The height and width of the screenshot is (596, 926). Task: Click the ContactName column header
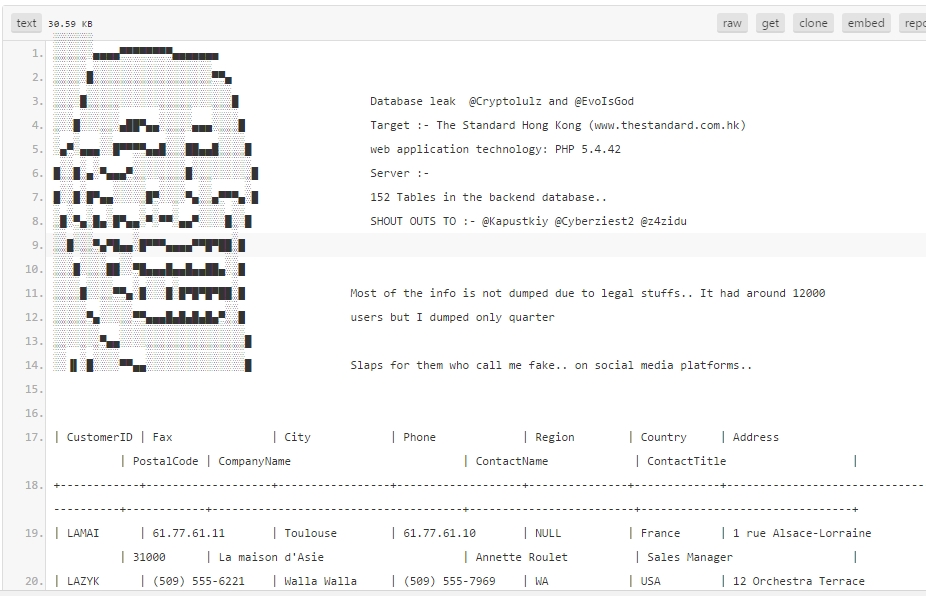point(512,461)
